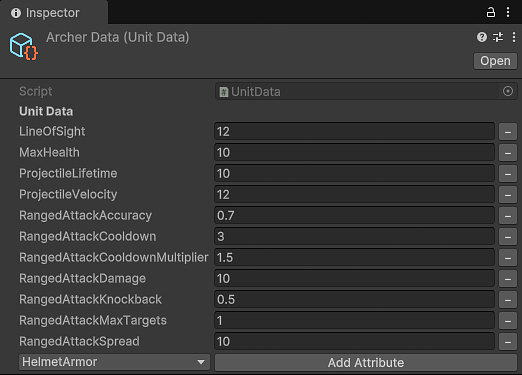Edit the RangedAttackDamage value field
The width and height of the screenshot is (522, 375).
point(354,278)
